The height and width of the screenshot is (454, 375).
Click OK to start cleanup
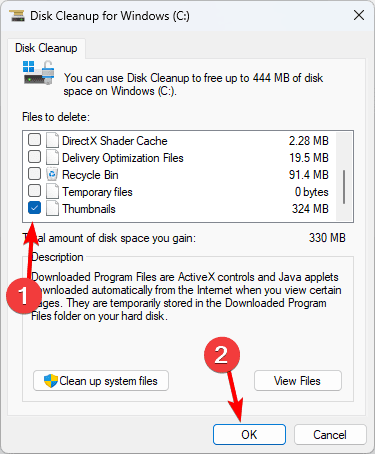(x=249, y=434)
